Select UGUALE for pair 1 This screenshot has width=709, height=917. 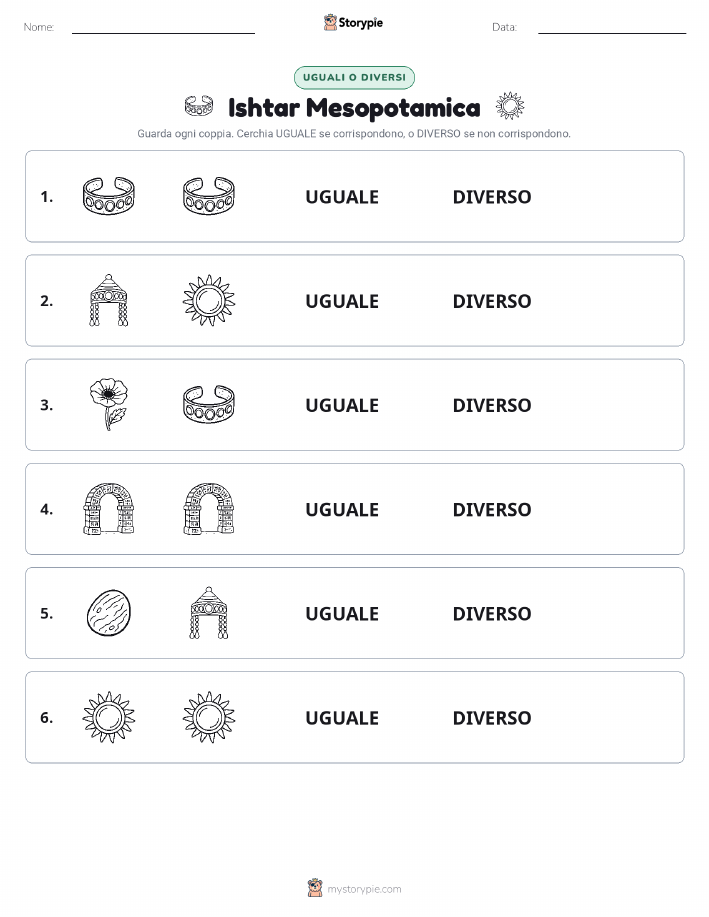click(x=342, y=197)
